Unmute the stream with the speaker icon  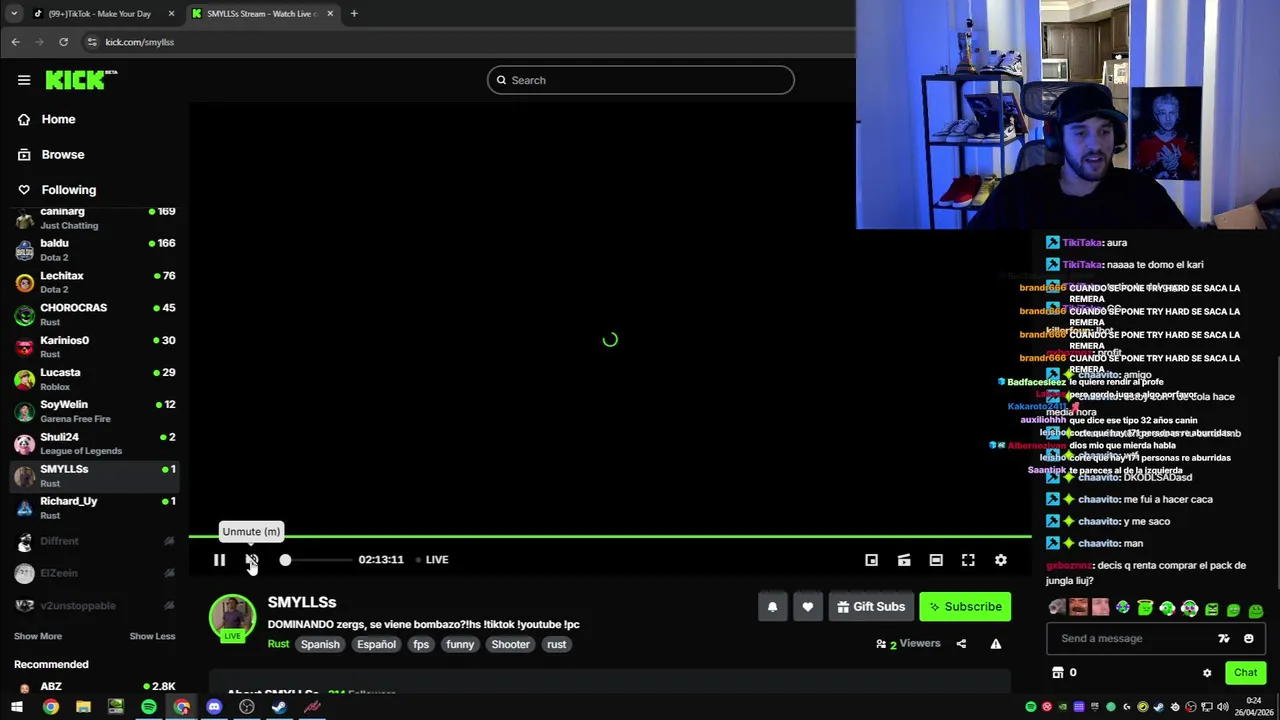(252, 560)
